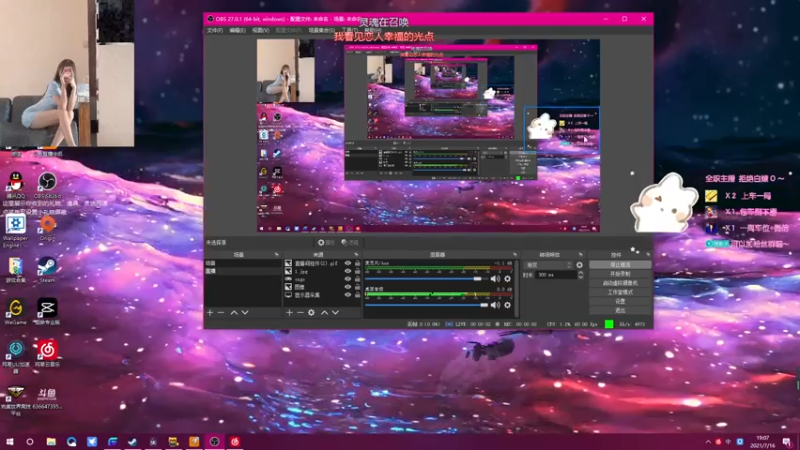Screen dimensions: 800x450
Task: Pop out the Scenes dock panel
Action: [x=277, y=255]
